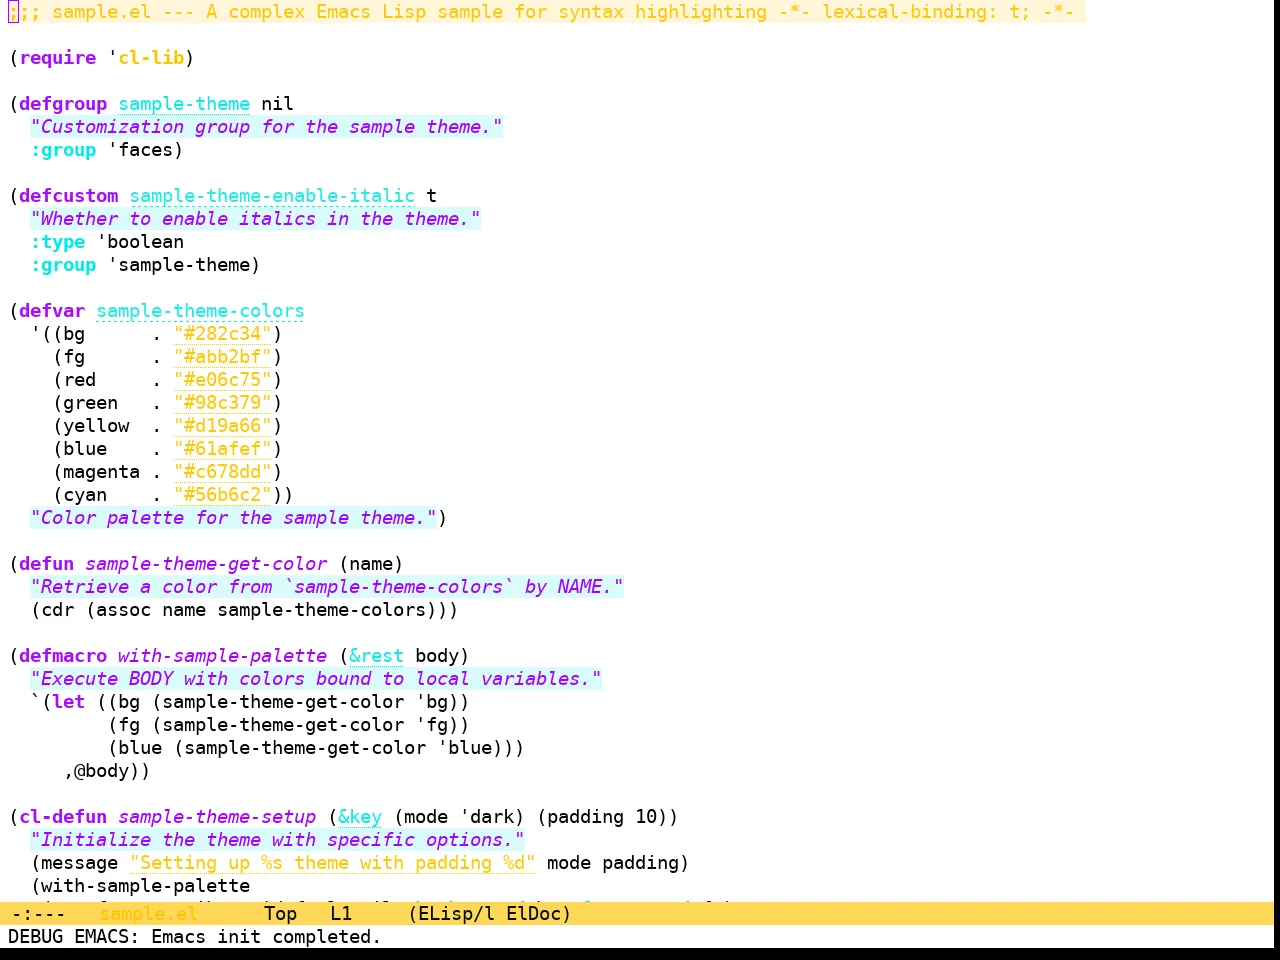
Task: Click the '&key' lambda-list keyword
Action: tap(360, 817)
